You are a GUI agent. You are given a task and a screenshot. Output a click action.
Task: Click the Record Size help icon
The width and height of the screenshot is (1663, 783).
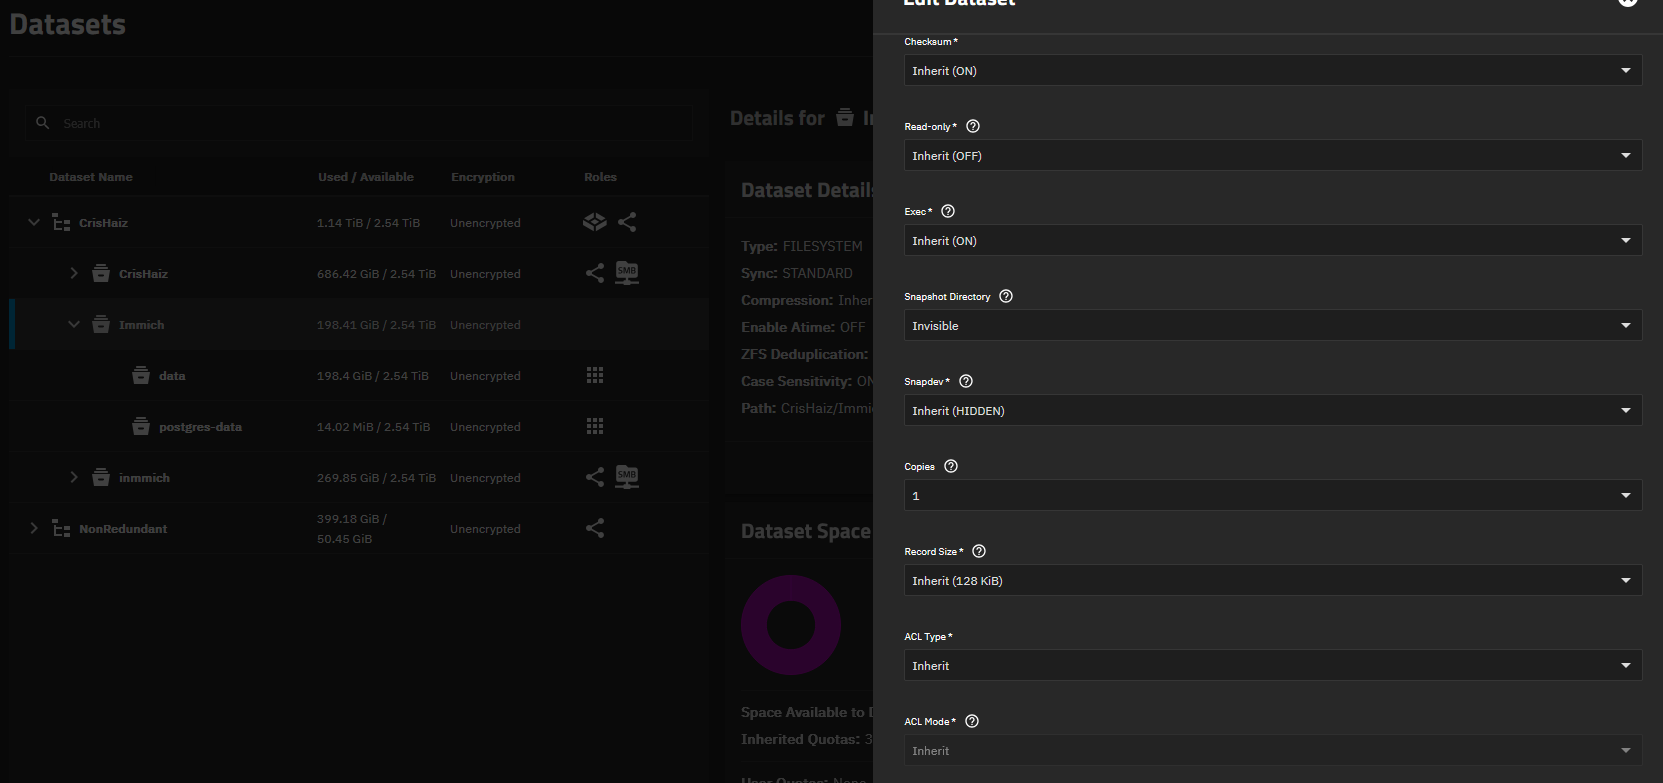pos(979,551)
